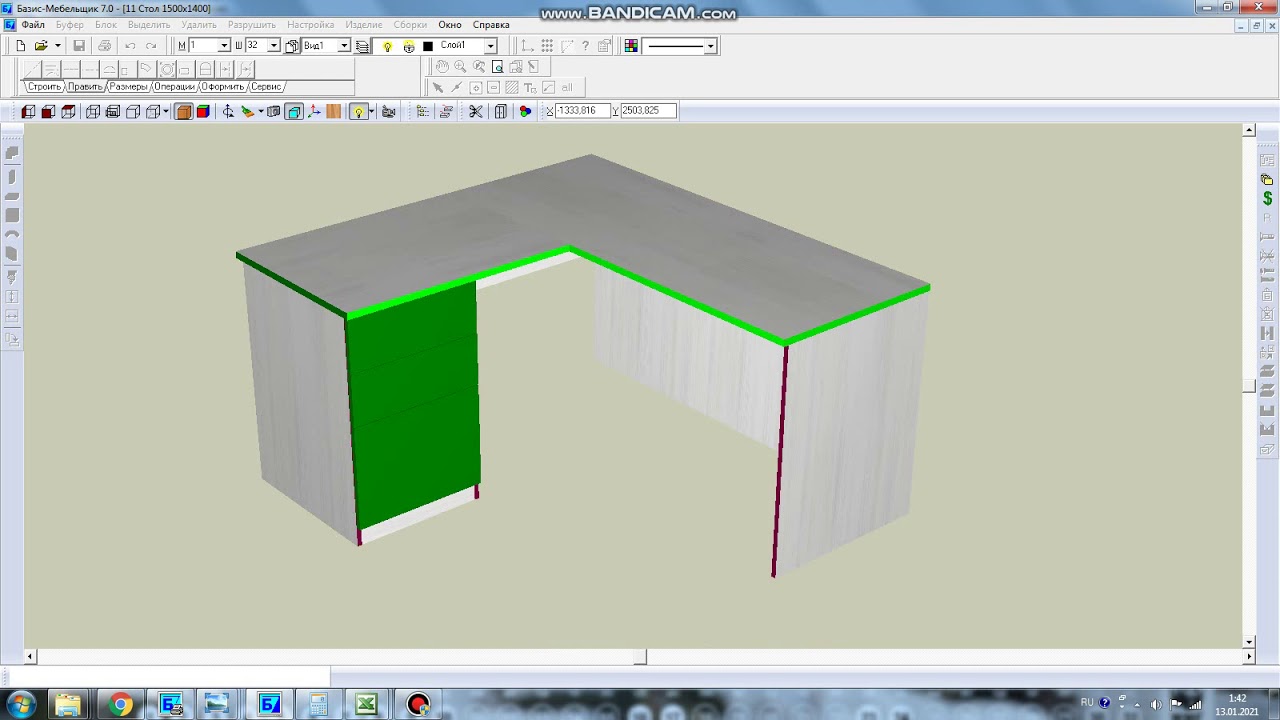Click the color palette grid icon
The width and height of the screenshot is (1280, 720).
click(x=631, y=46)
